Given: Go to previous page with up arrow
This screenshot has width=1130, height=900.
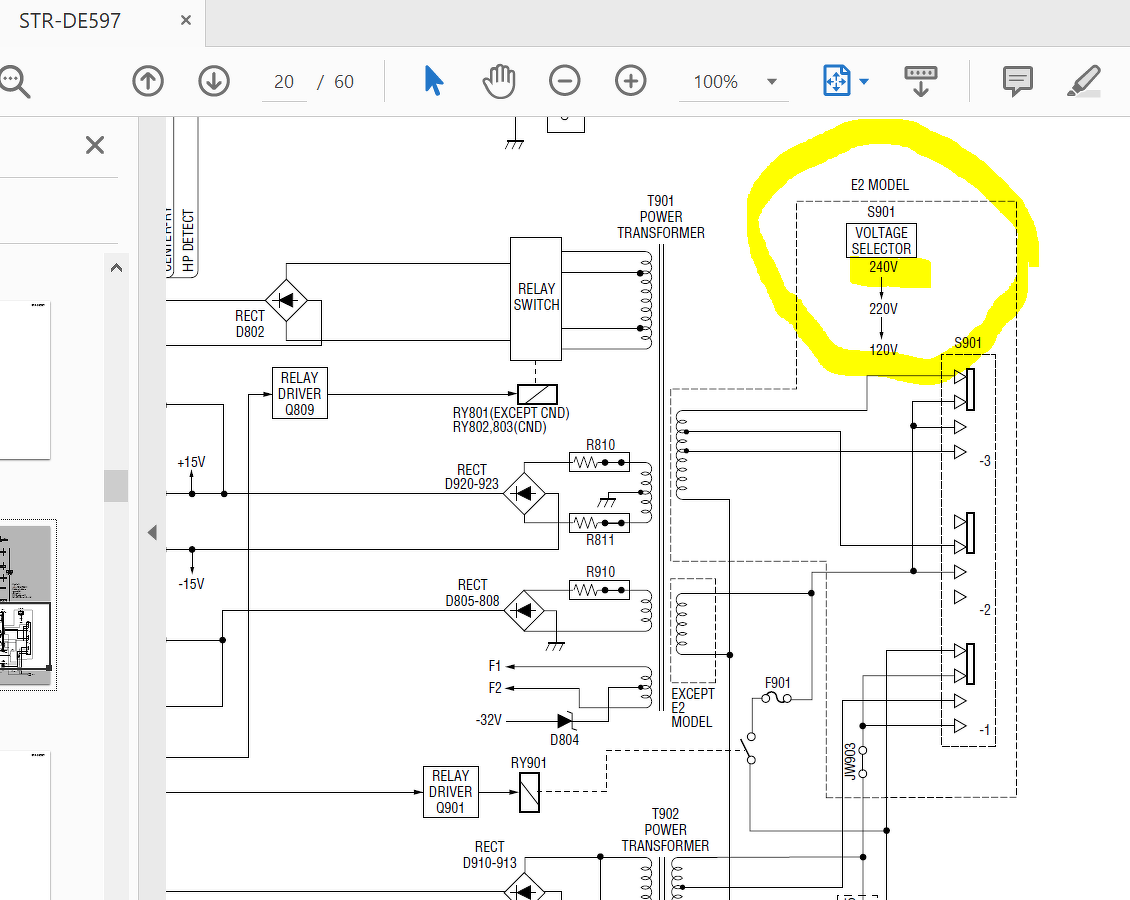Looking at the screenshot, I should click(148, 81).
